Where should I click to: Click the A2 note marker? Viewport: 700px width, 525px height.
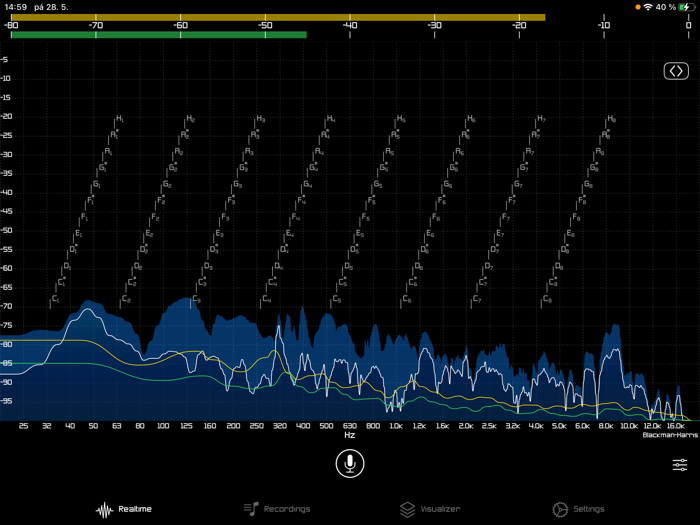pyautogui.click(x=178, y=152)
